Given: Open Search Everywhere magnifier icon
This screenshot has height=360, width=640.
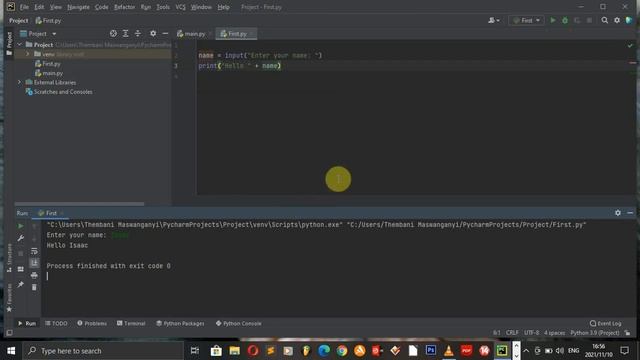Looking at the screenshot, I should [x=604, y=20].
